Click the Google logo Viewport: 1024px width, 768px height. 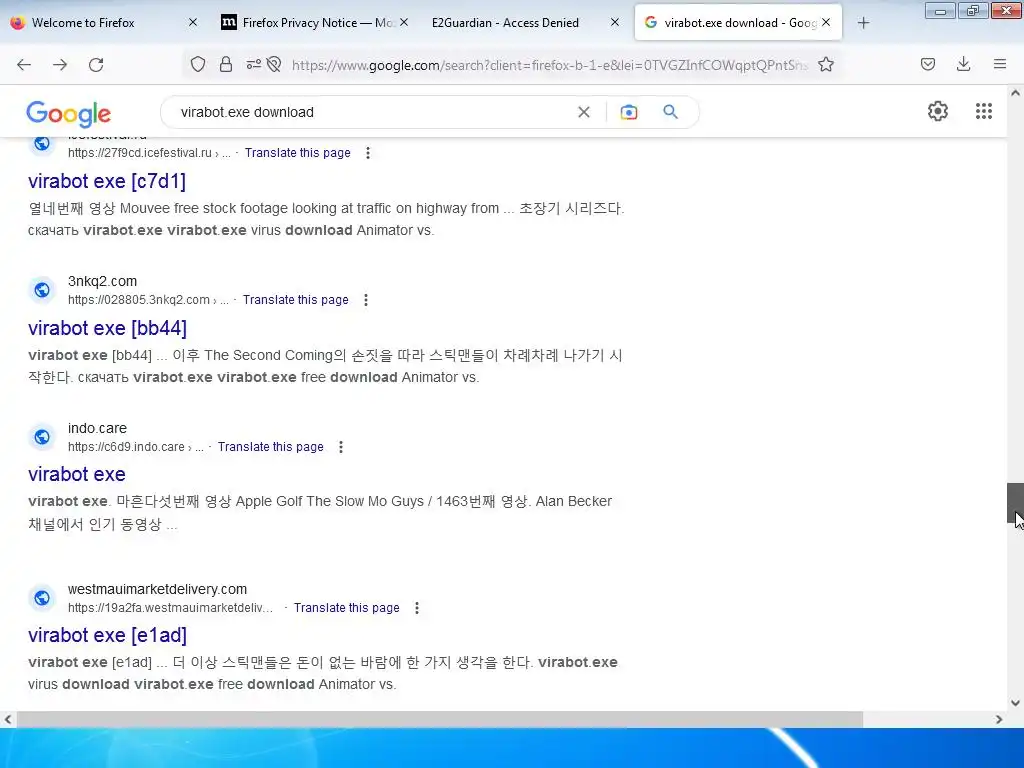69,114
